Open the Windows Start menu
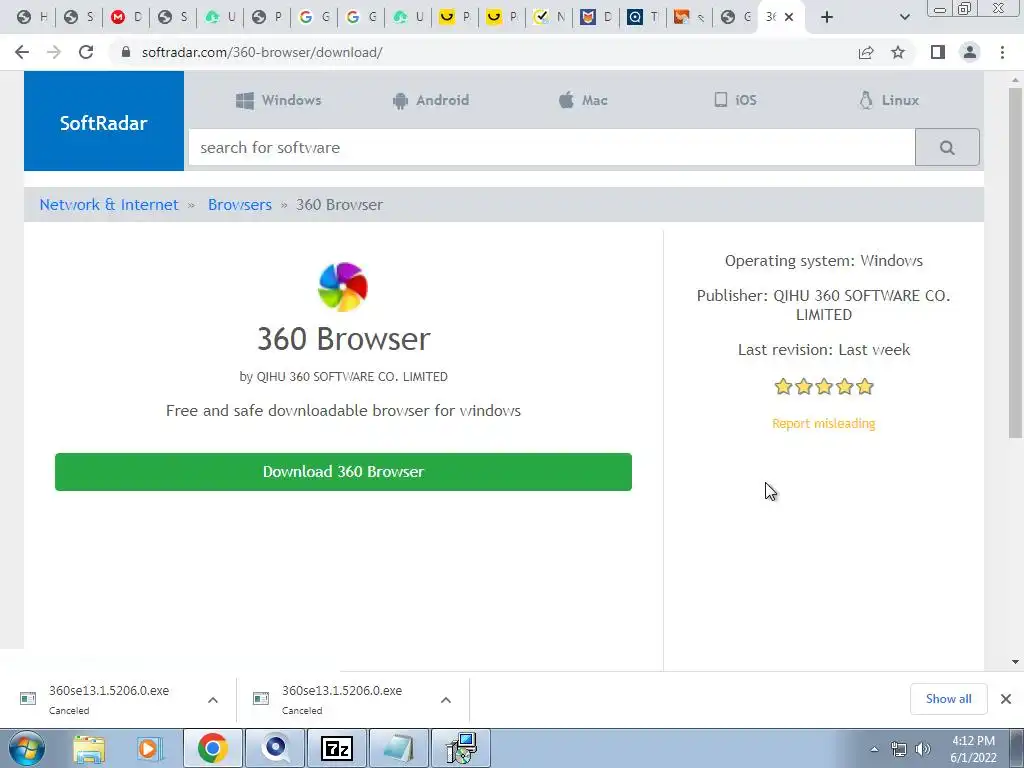Screen dimensions: 1024x768 (x=26, y=748)
